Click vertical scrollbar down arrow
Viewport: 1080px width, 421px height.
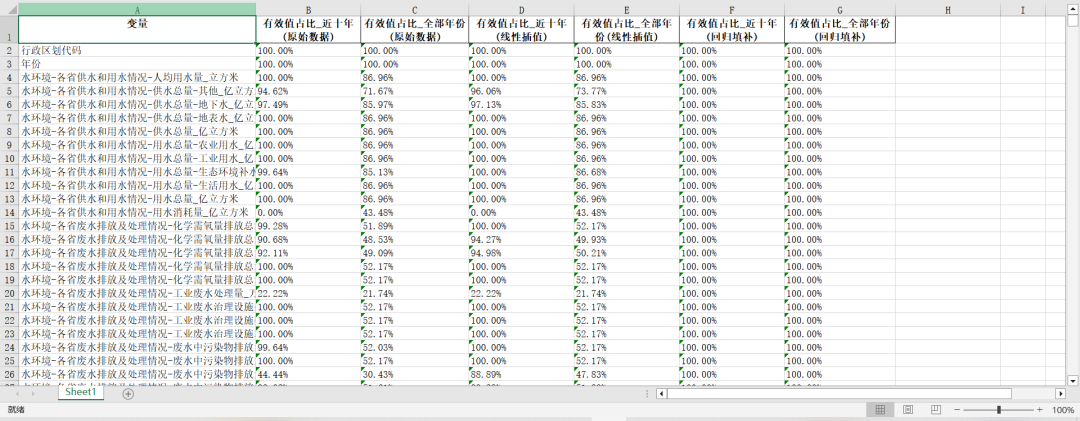pyautogui.click(x=1073, y=380)
